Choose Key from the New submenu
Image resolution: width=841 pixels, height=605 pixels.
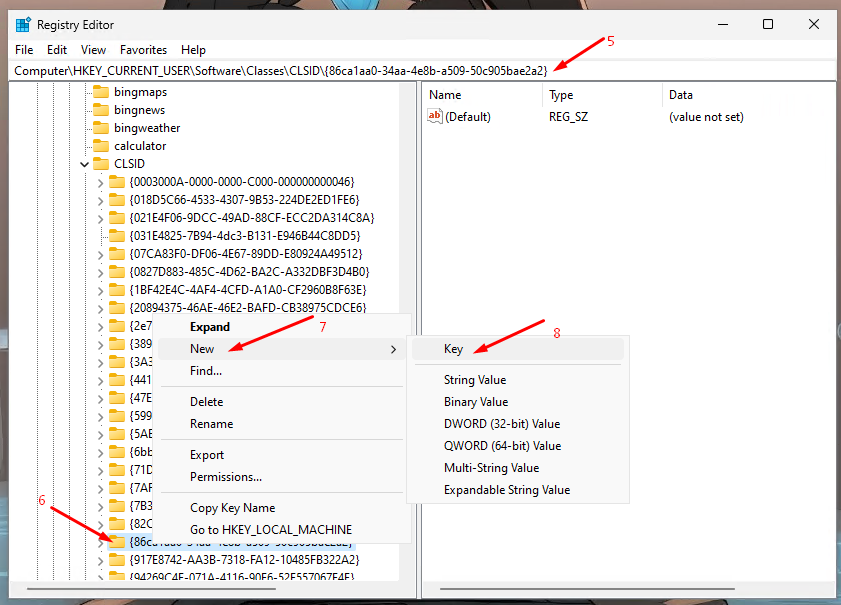click(x=454, y=349)
